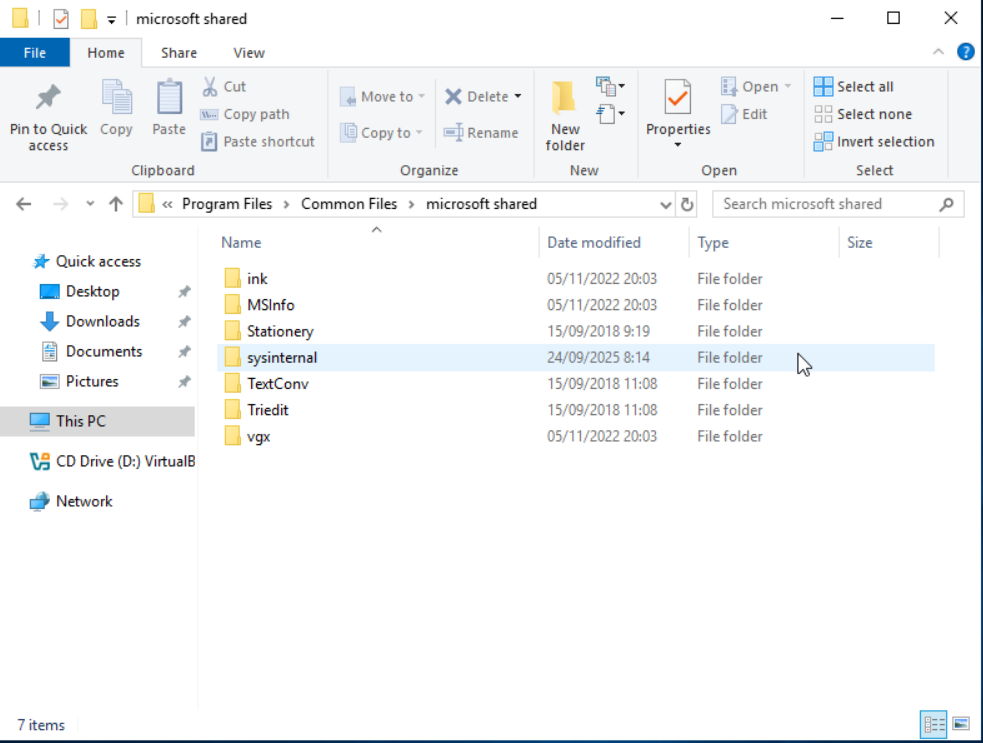Viewport: 983px width, 743px height.
Task: Collapse the ribbon with the chevron
Action: click(x=938, y=52)
